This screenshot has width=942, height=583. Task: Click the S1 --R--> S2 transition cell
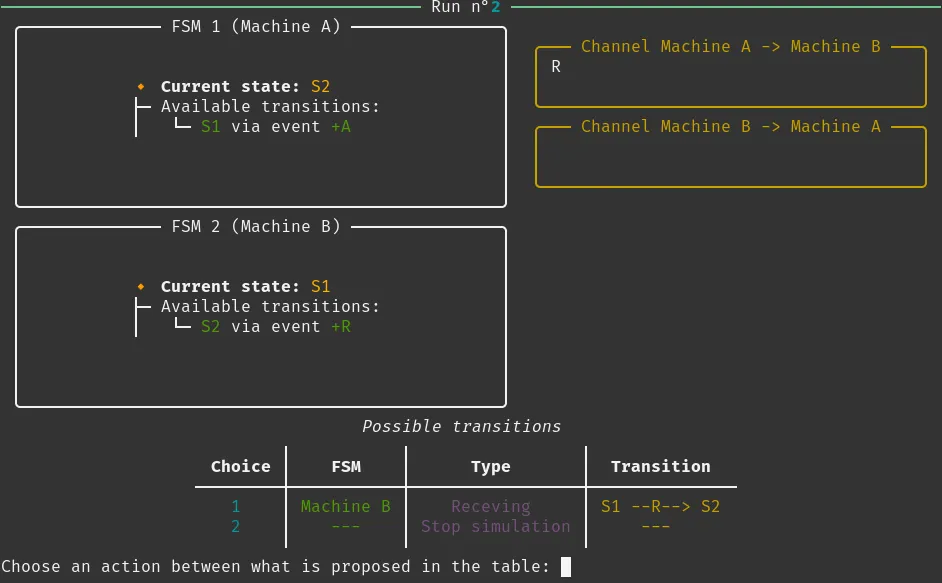click(x=660, y=506)
